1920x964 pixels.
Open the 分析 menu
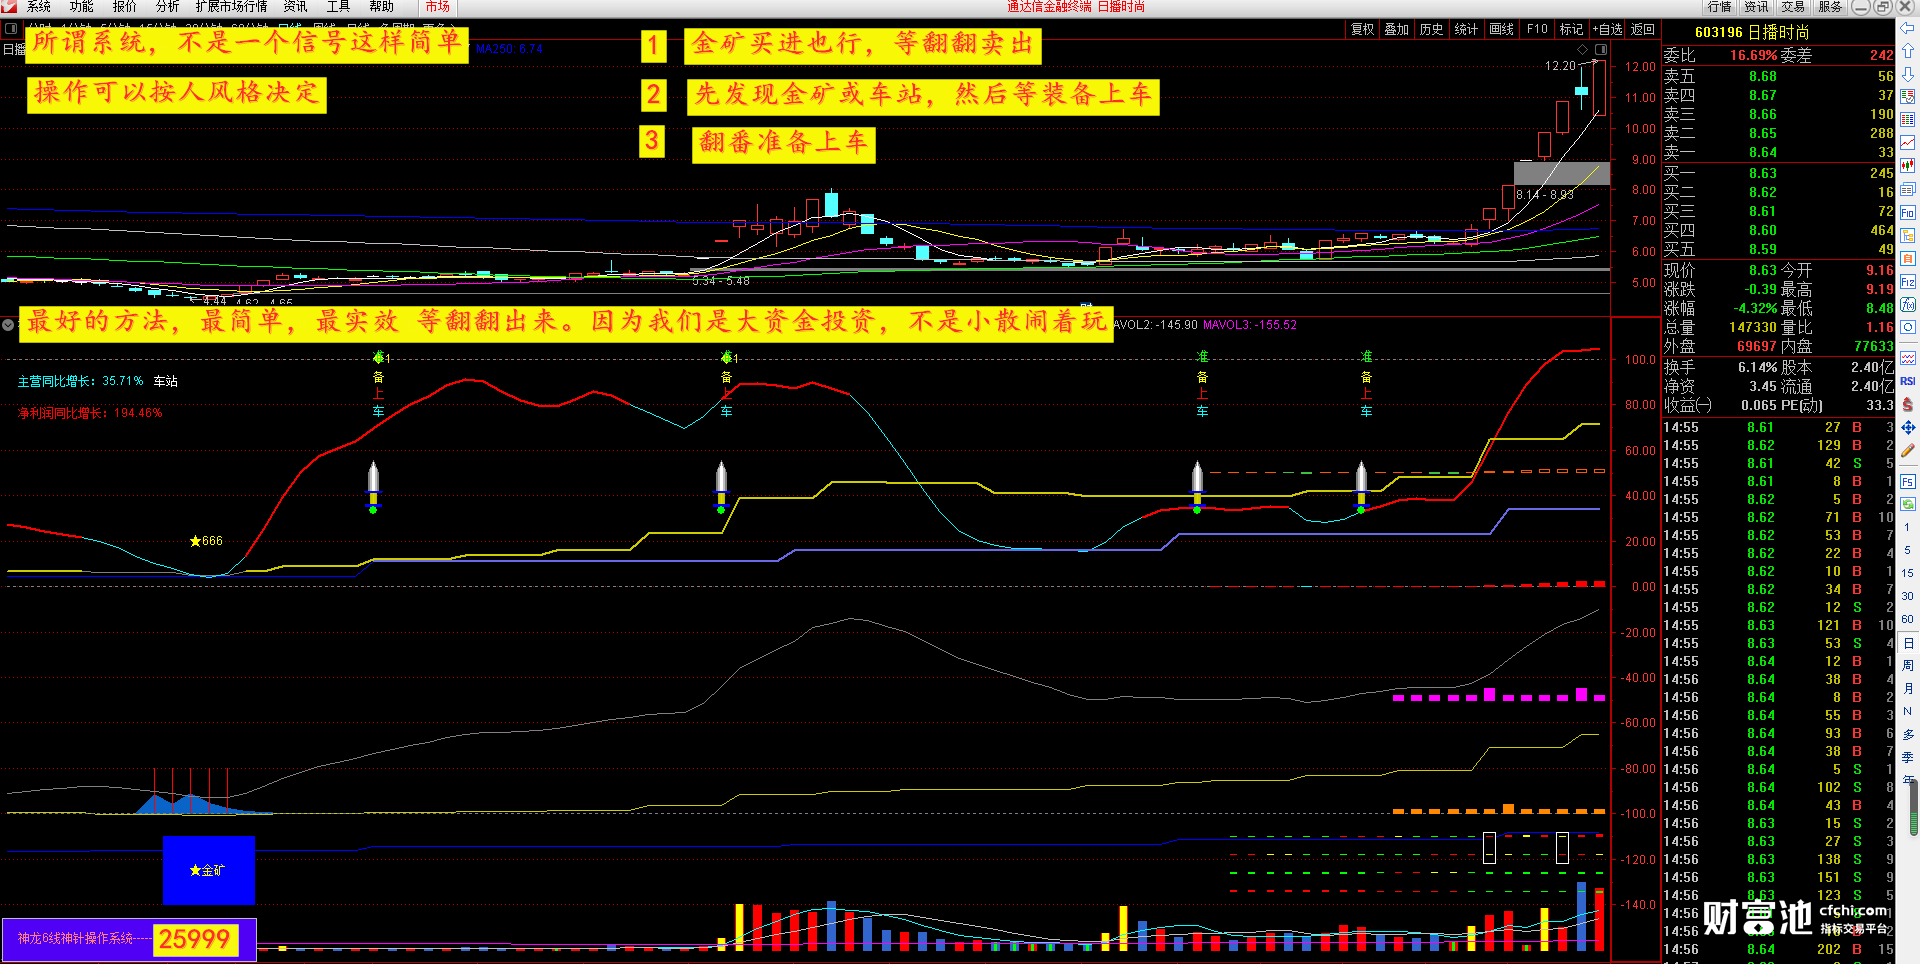point(168,7)
